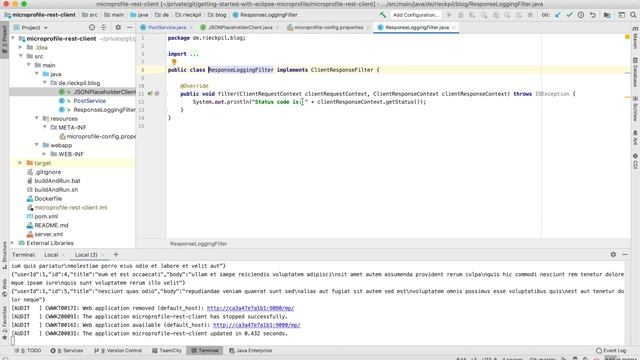Image resolution: width=640 pixels, height=360 pixels.
Task: Close the ResponseLoggingFilter.java tab
Action: tap(453, 27)
